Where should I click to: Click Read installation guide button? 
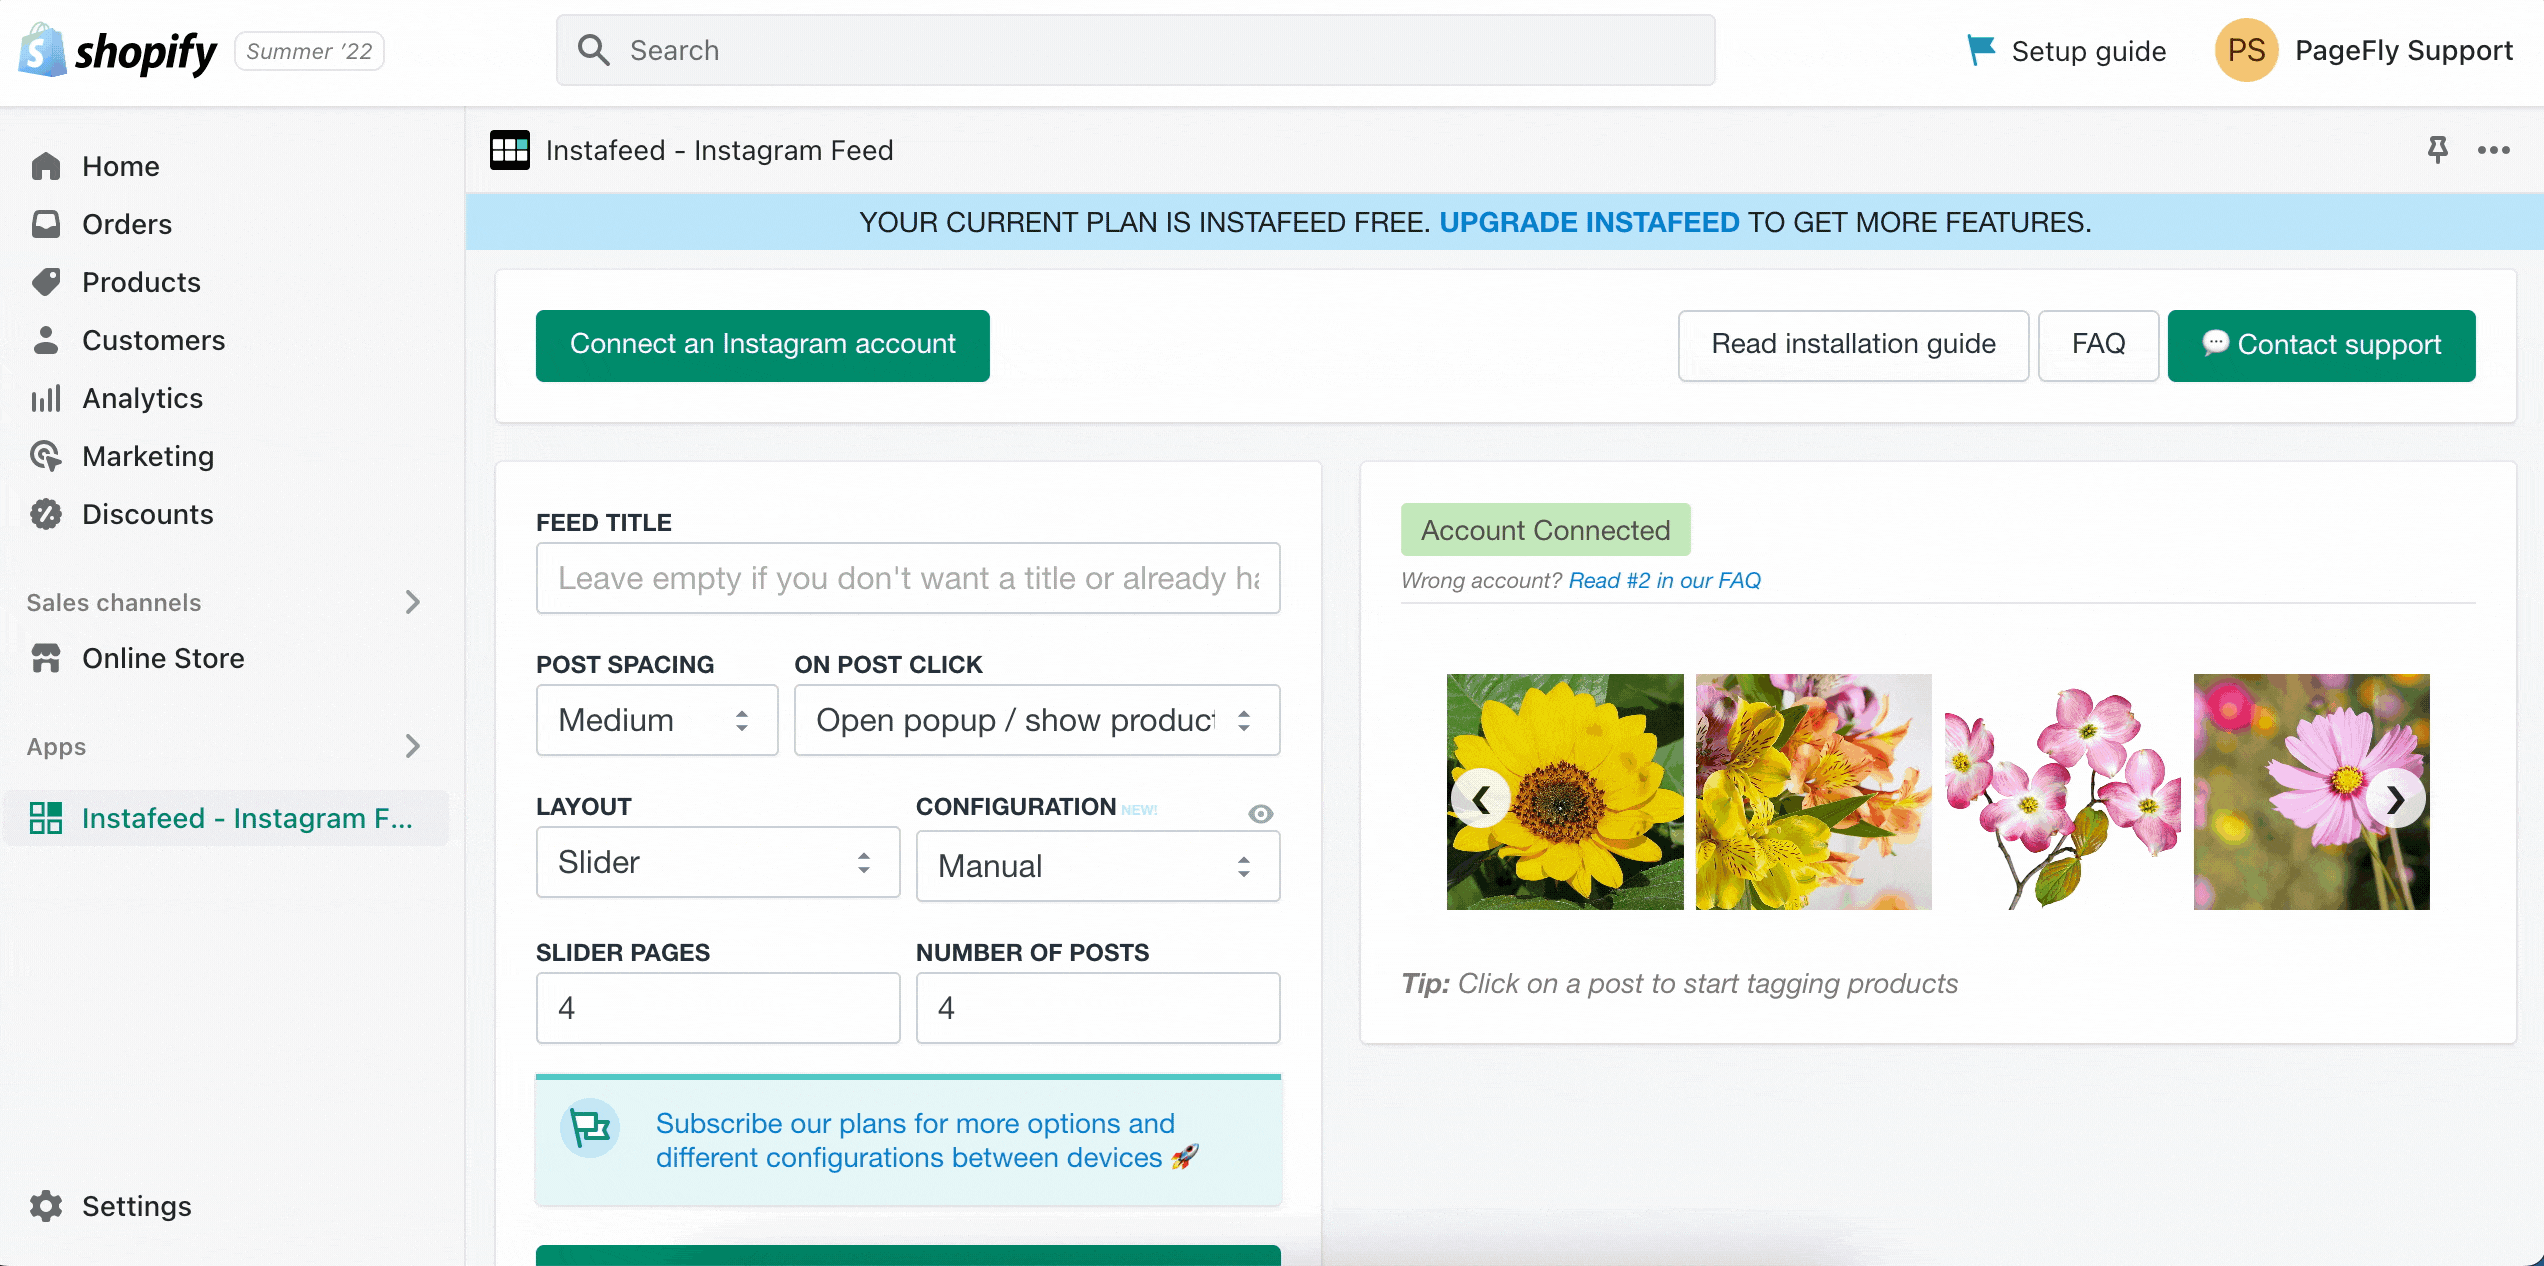pos(1853,345)
